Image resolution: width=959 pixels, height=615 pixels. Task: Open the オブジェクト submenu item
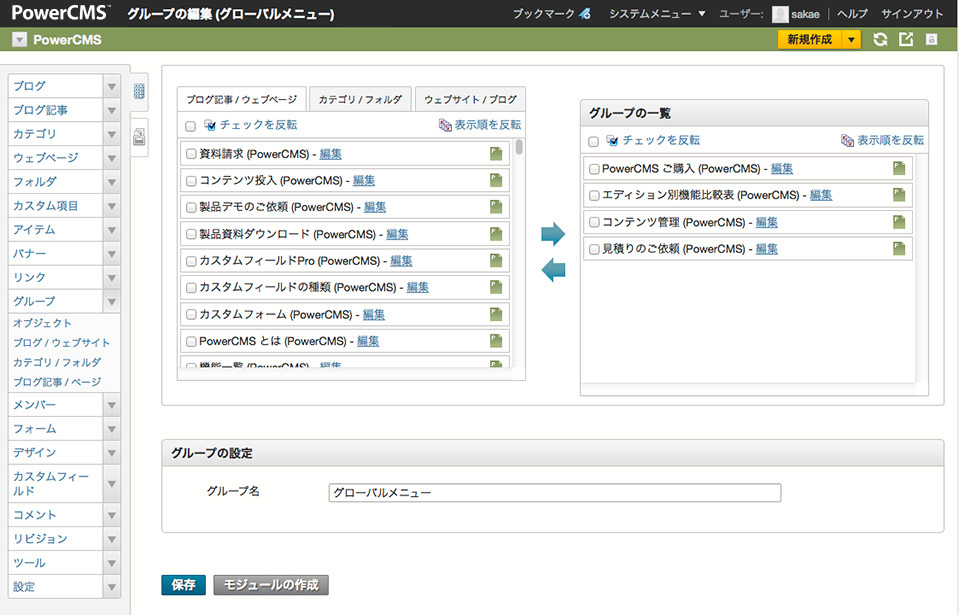tap(42, 323)
